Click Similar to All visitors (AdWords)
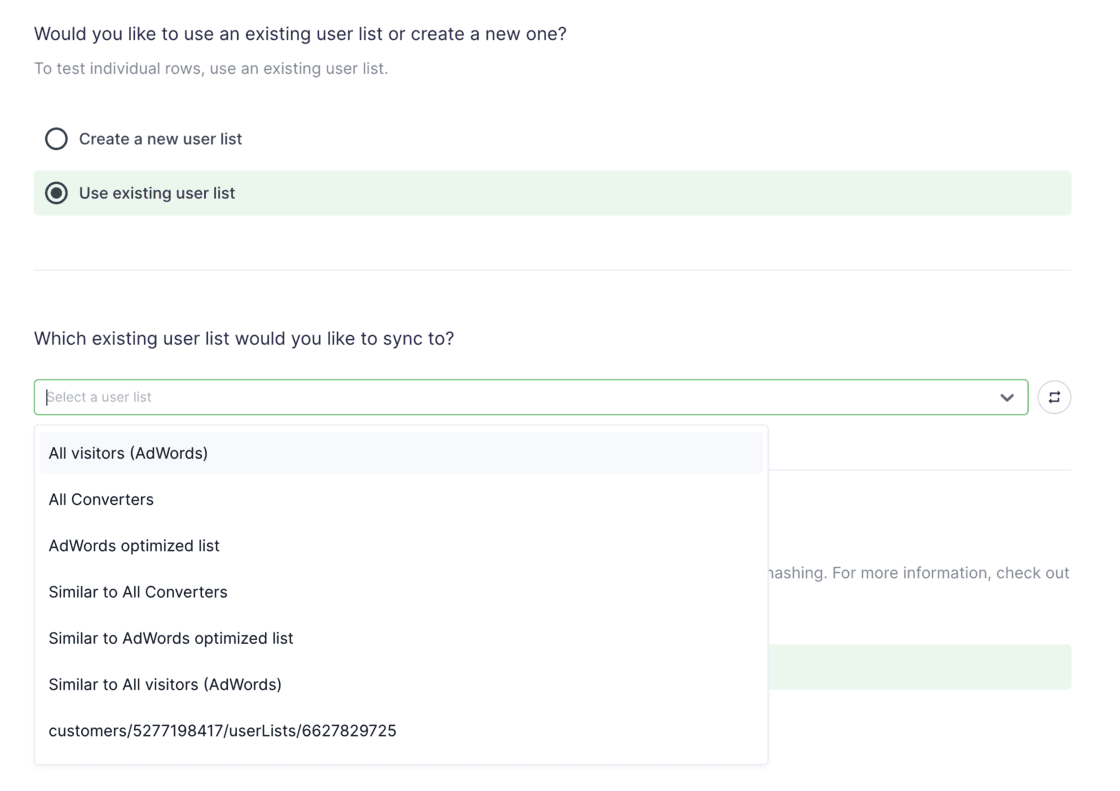The image size is (1120, 791). pyautogui.click(x=165, y=684)
